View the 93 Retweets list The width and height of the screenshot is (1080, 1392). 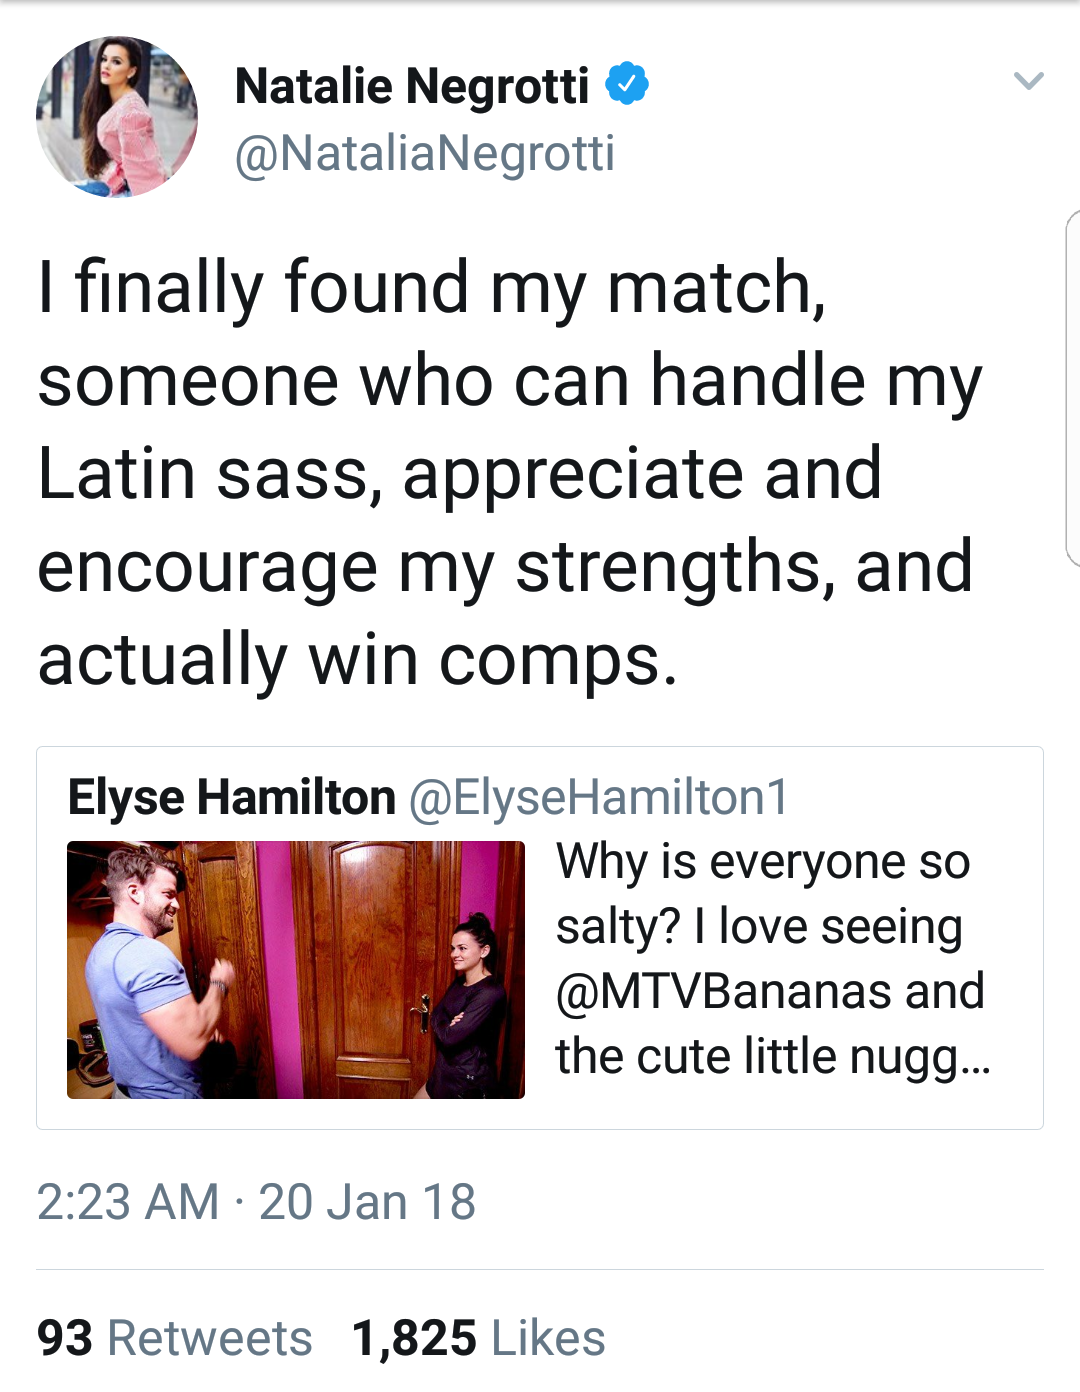pos(175,1338)
